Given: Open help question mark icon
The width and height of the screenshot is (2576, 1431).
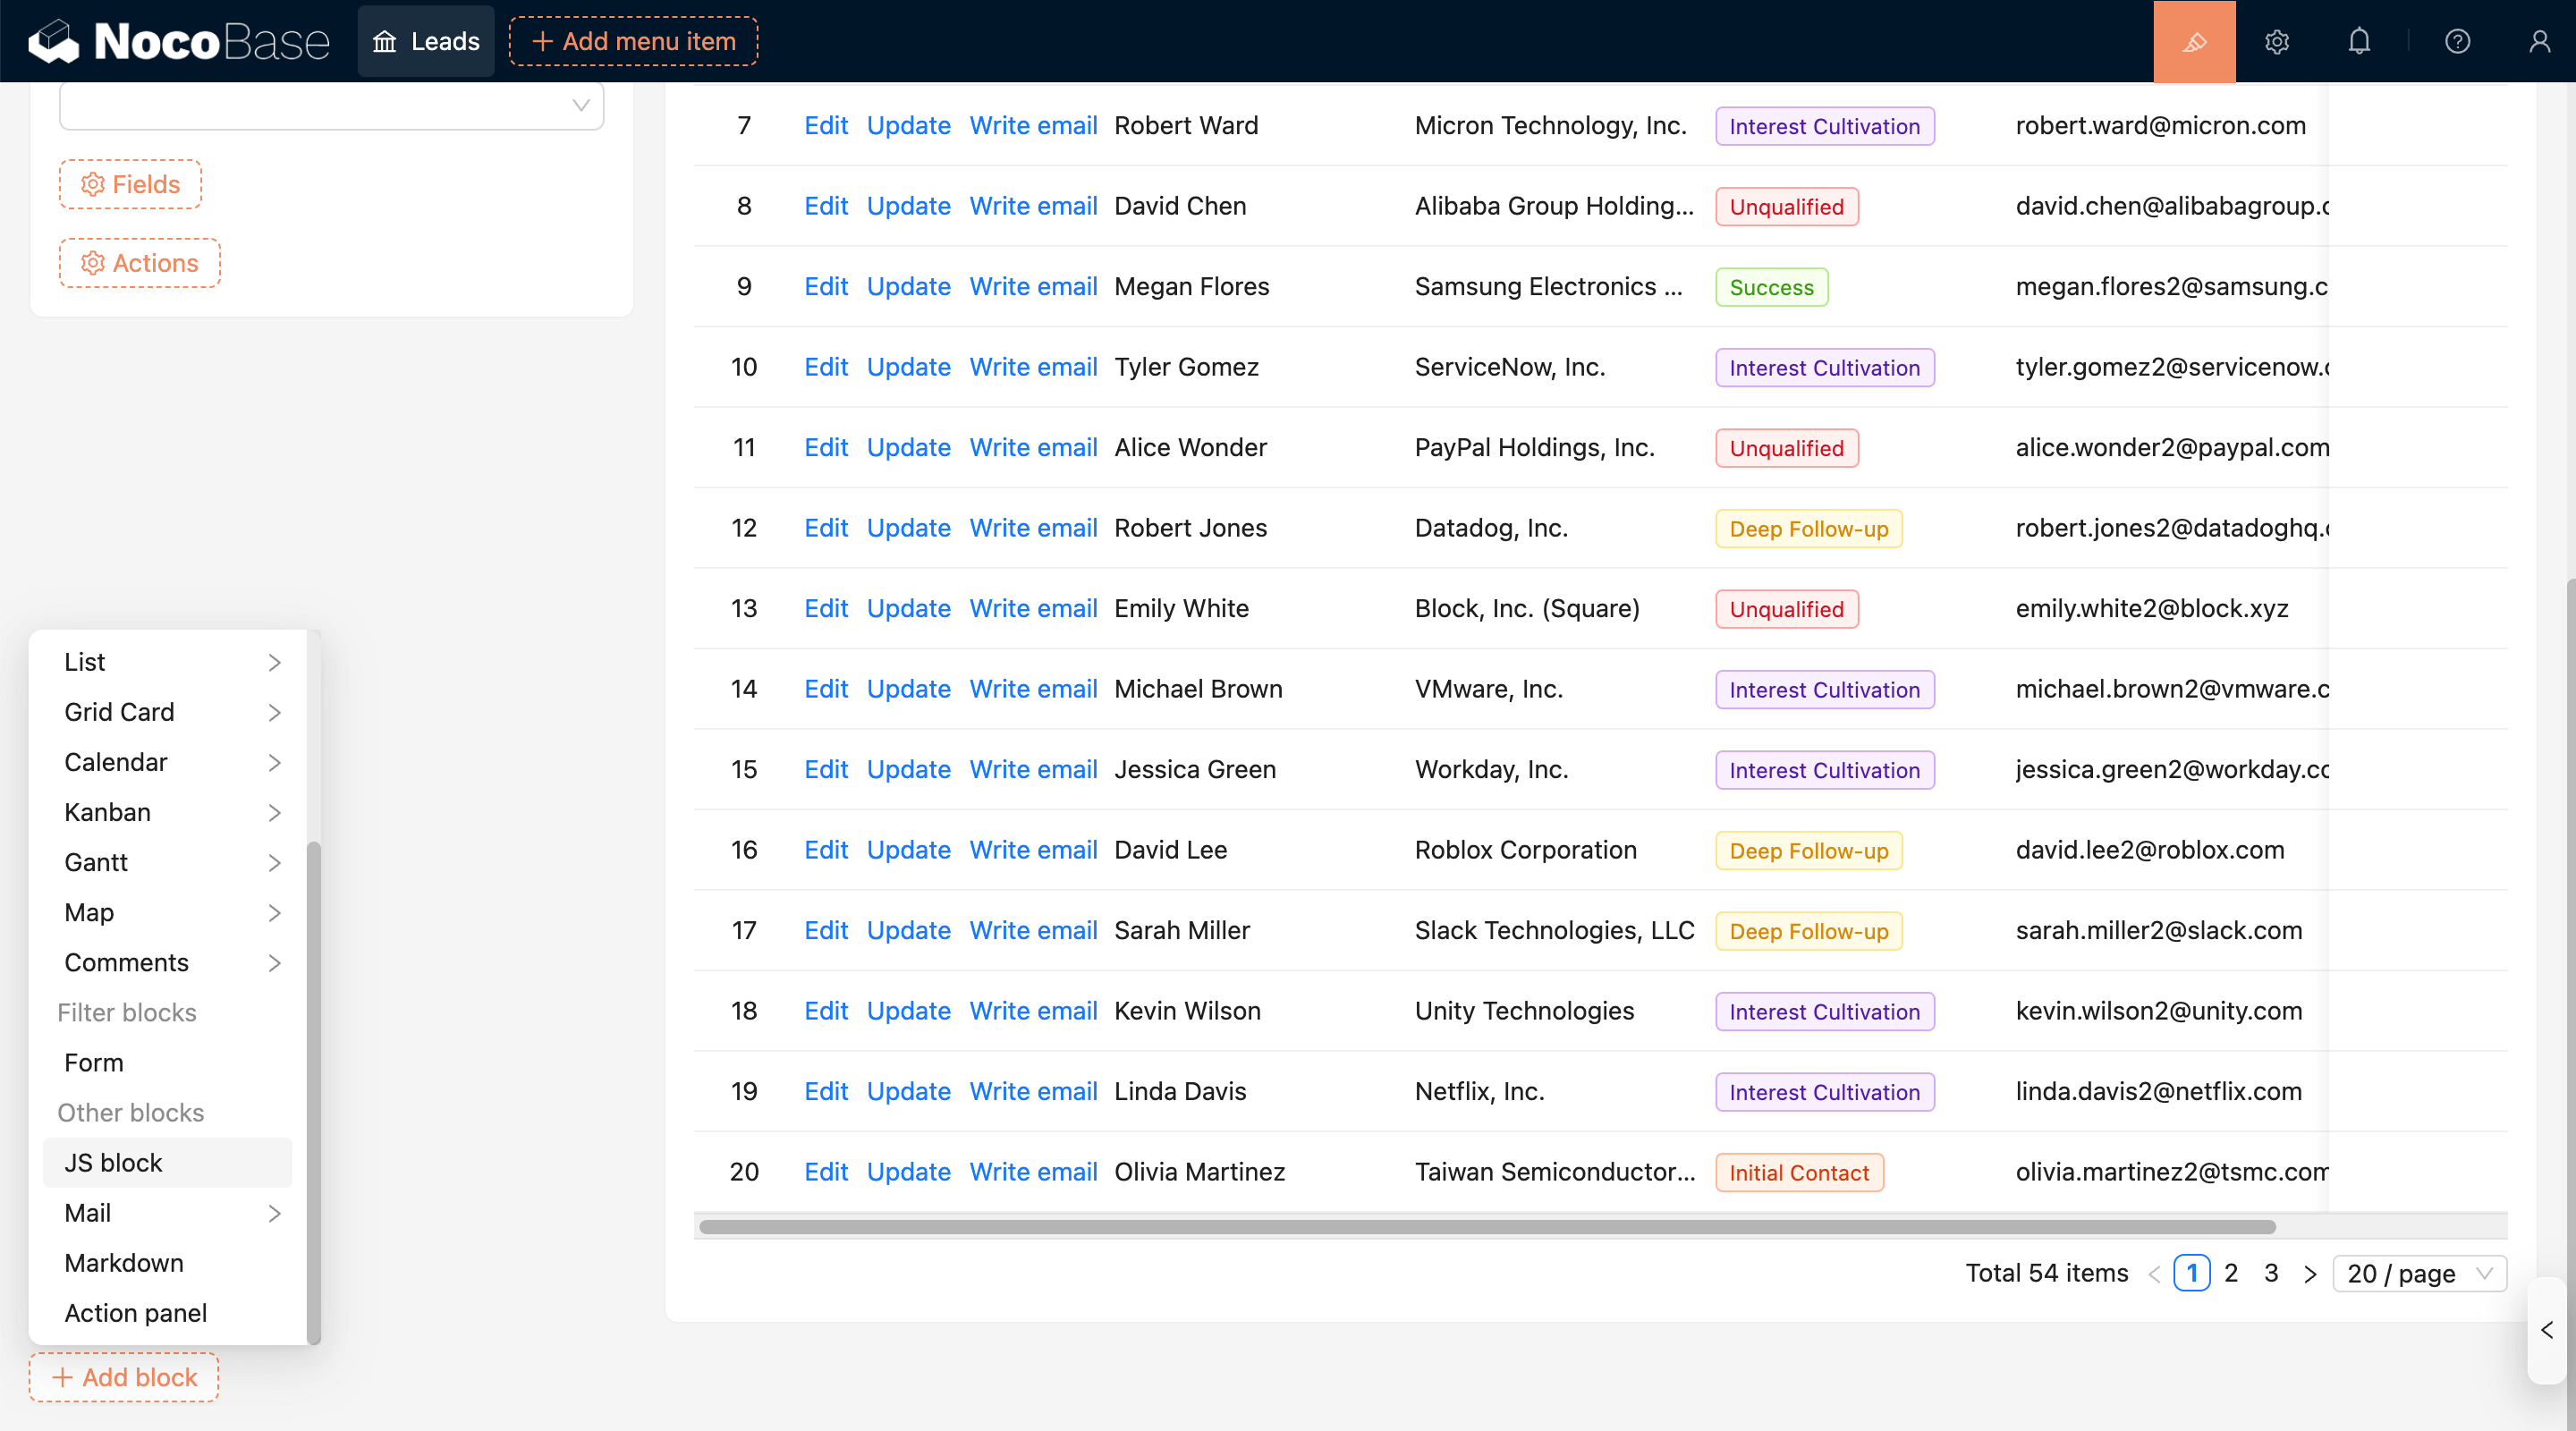Looking at the screenshot, I should point(2457,42).
